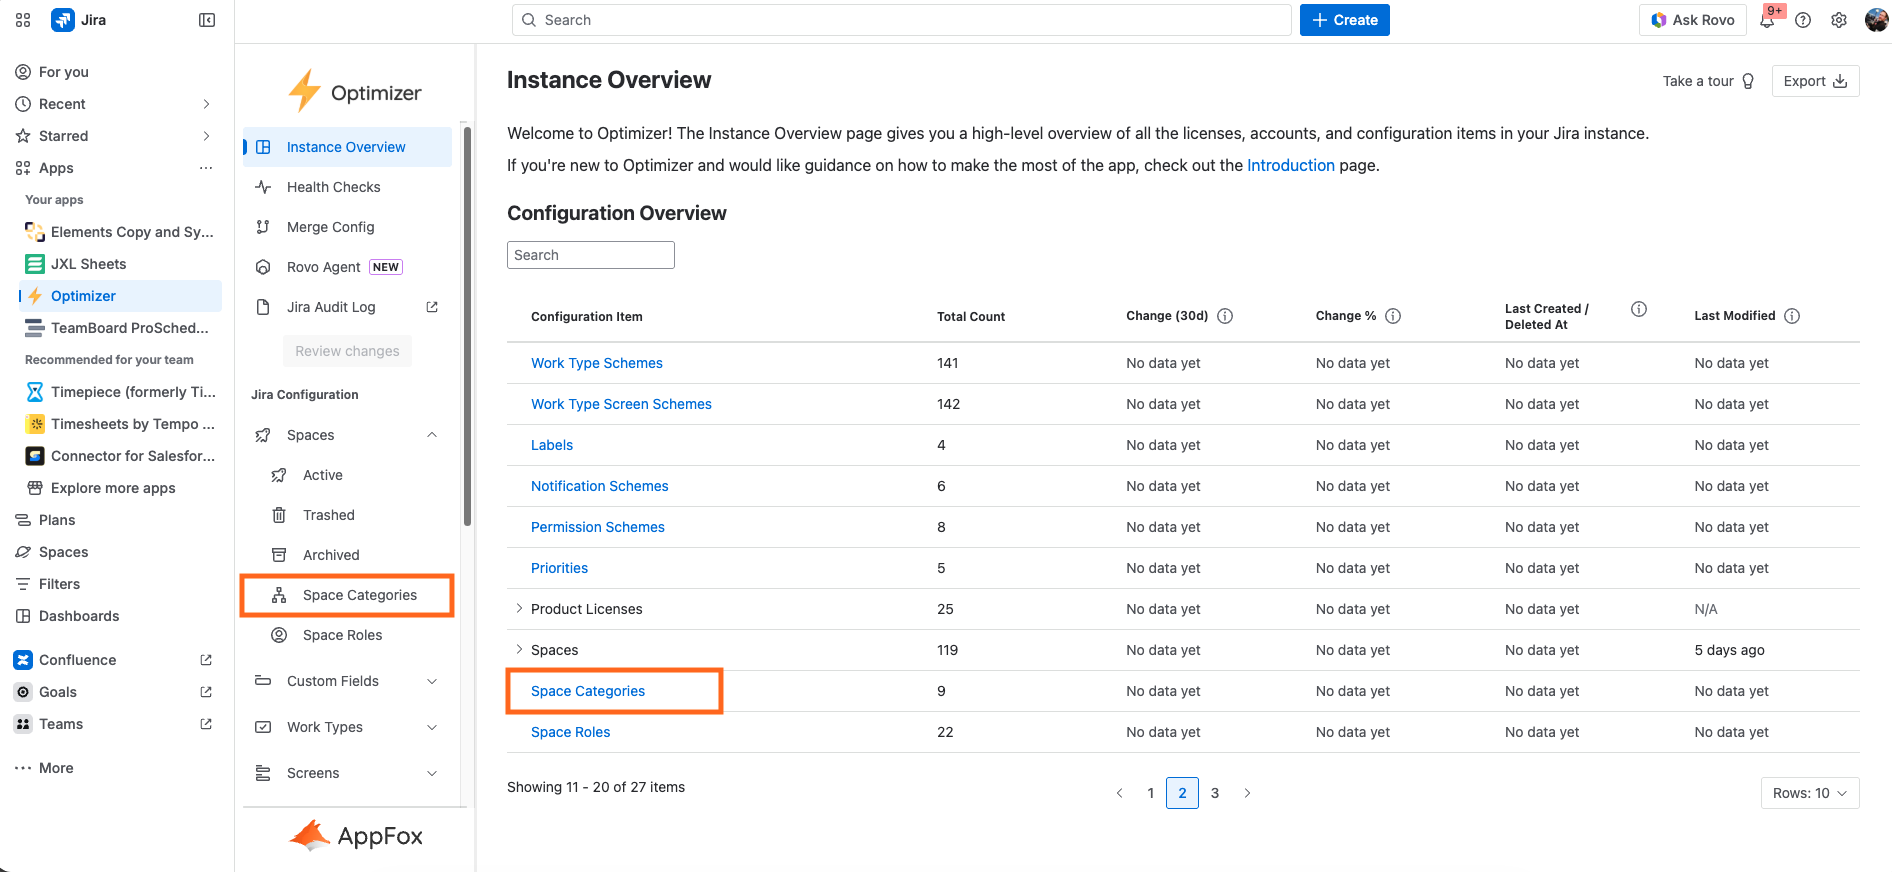This screenshot has width=1892, height=872.
Task: Click the notifications bell icon
Action: (1767, 21)
